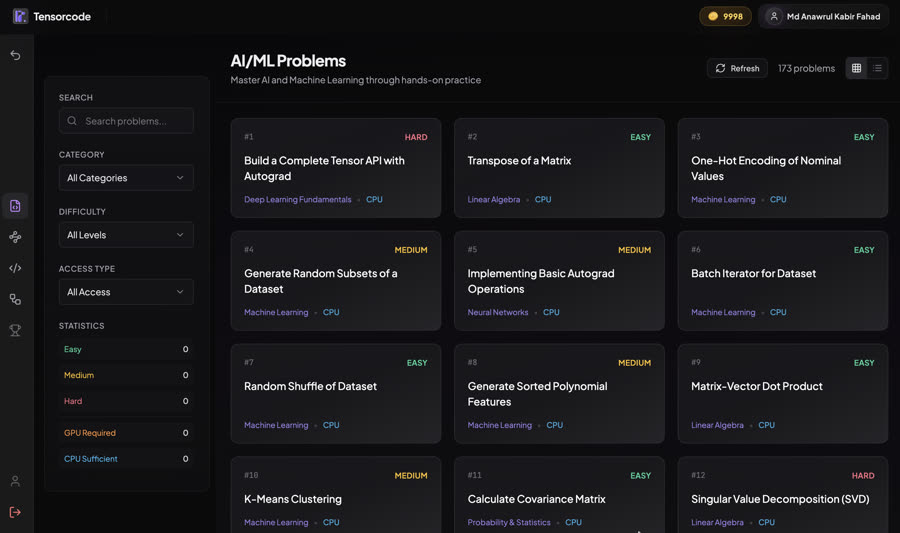
Task: Click the Refresh button
Action: (x=738, y=68)
